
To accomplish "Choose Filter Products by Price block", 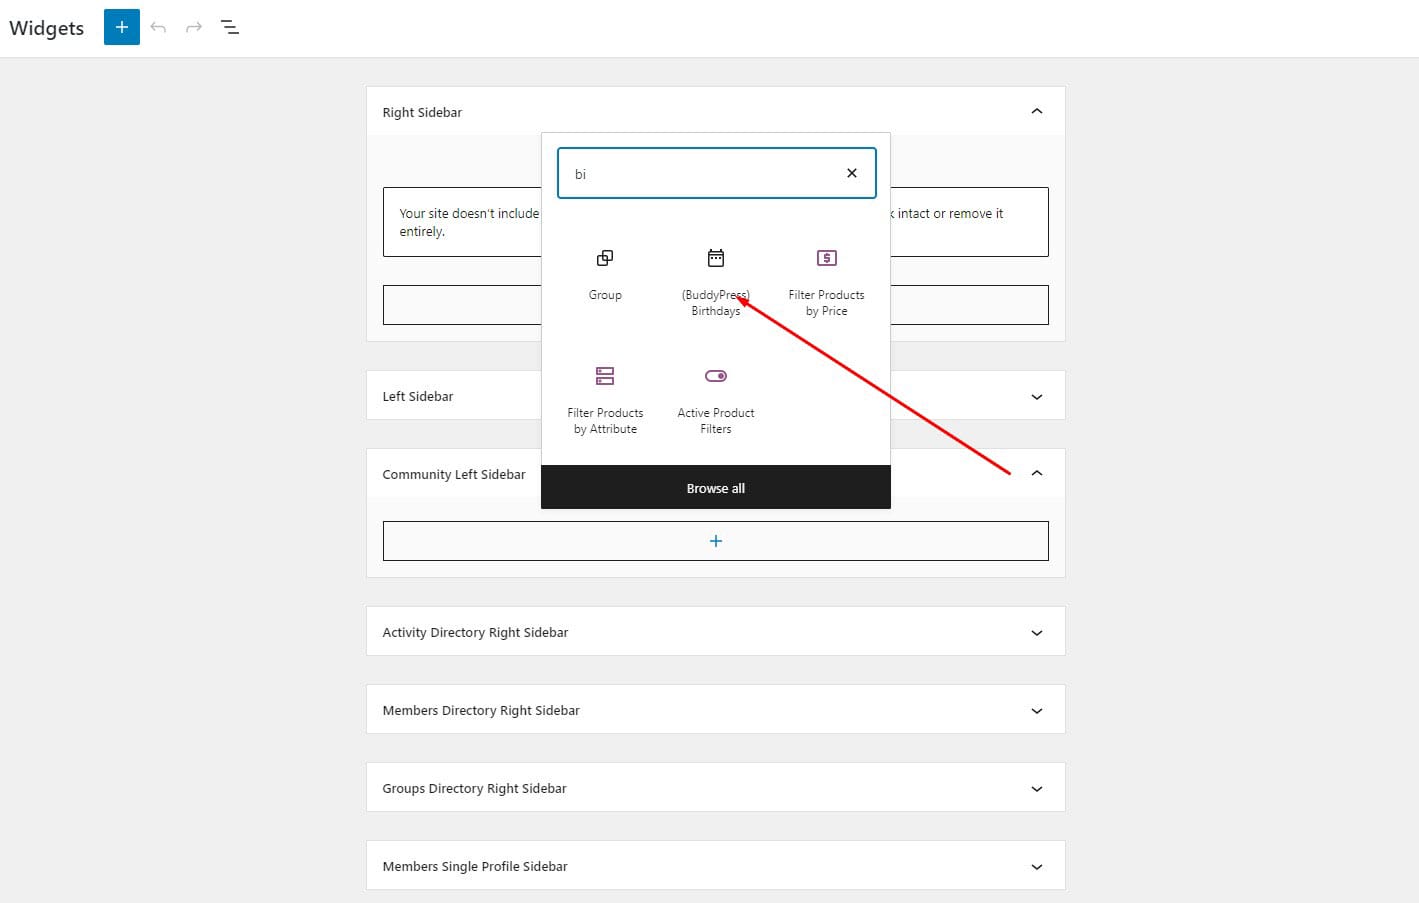I will pyautogui.click(x=826, y=281).
